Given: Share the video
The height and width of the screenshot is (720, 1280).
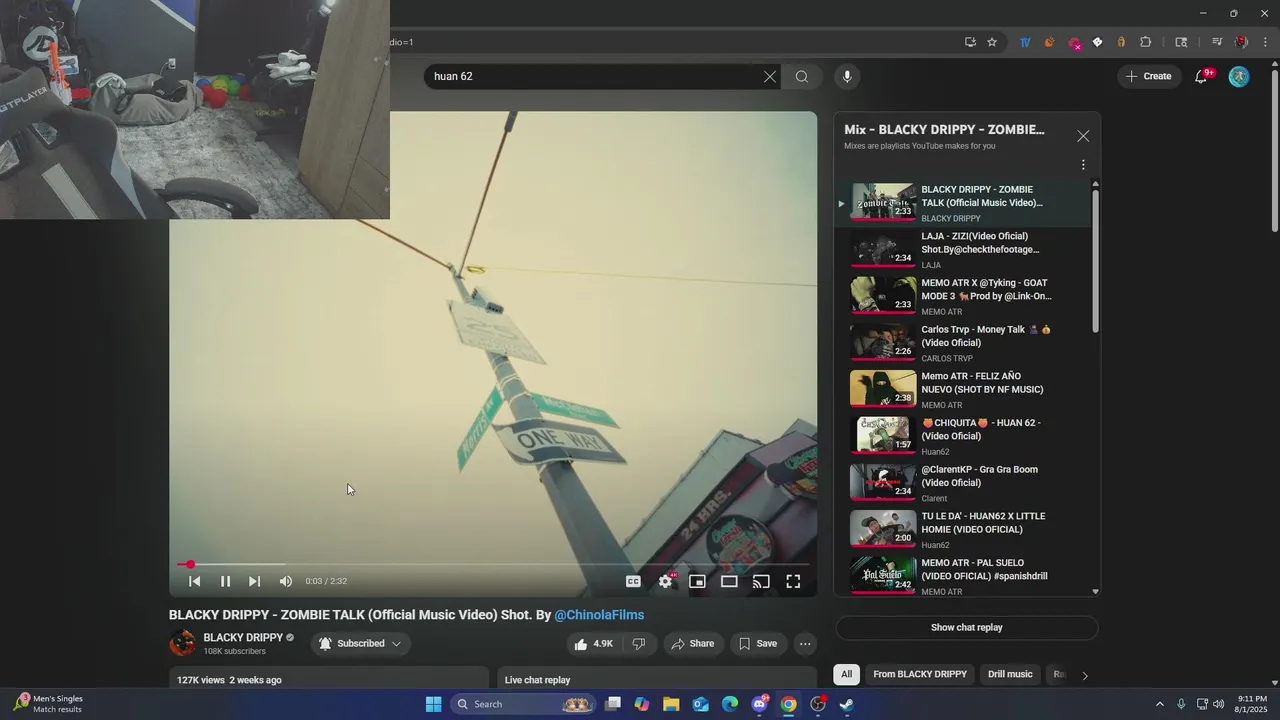Looking at the screenshot, I should coord(693,644).
